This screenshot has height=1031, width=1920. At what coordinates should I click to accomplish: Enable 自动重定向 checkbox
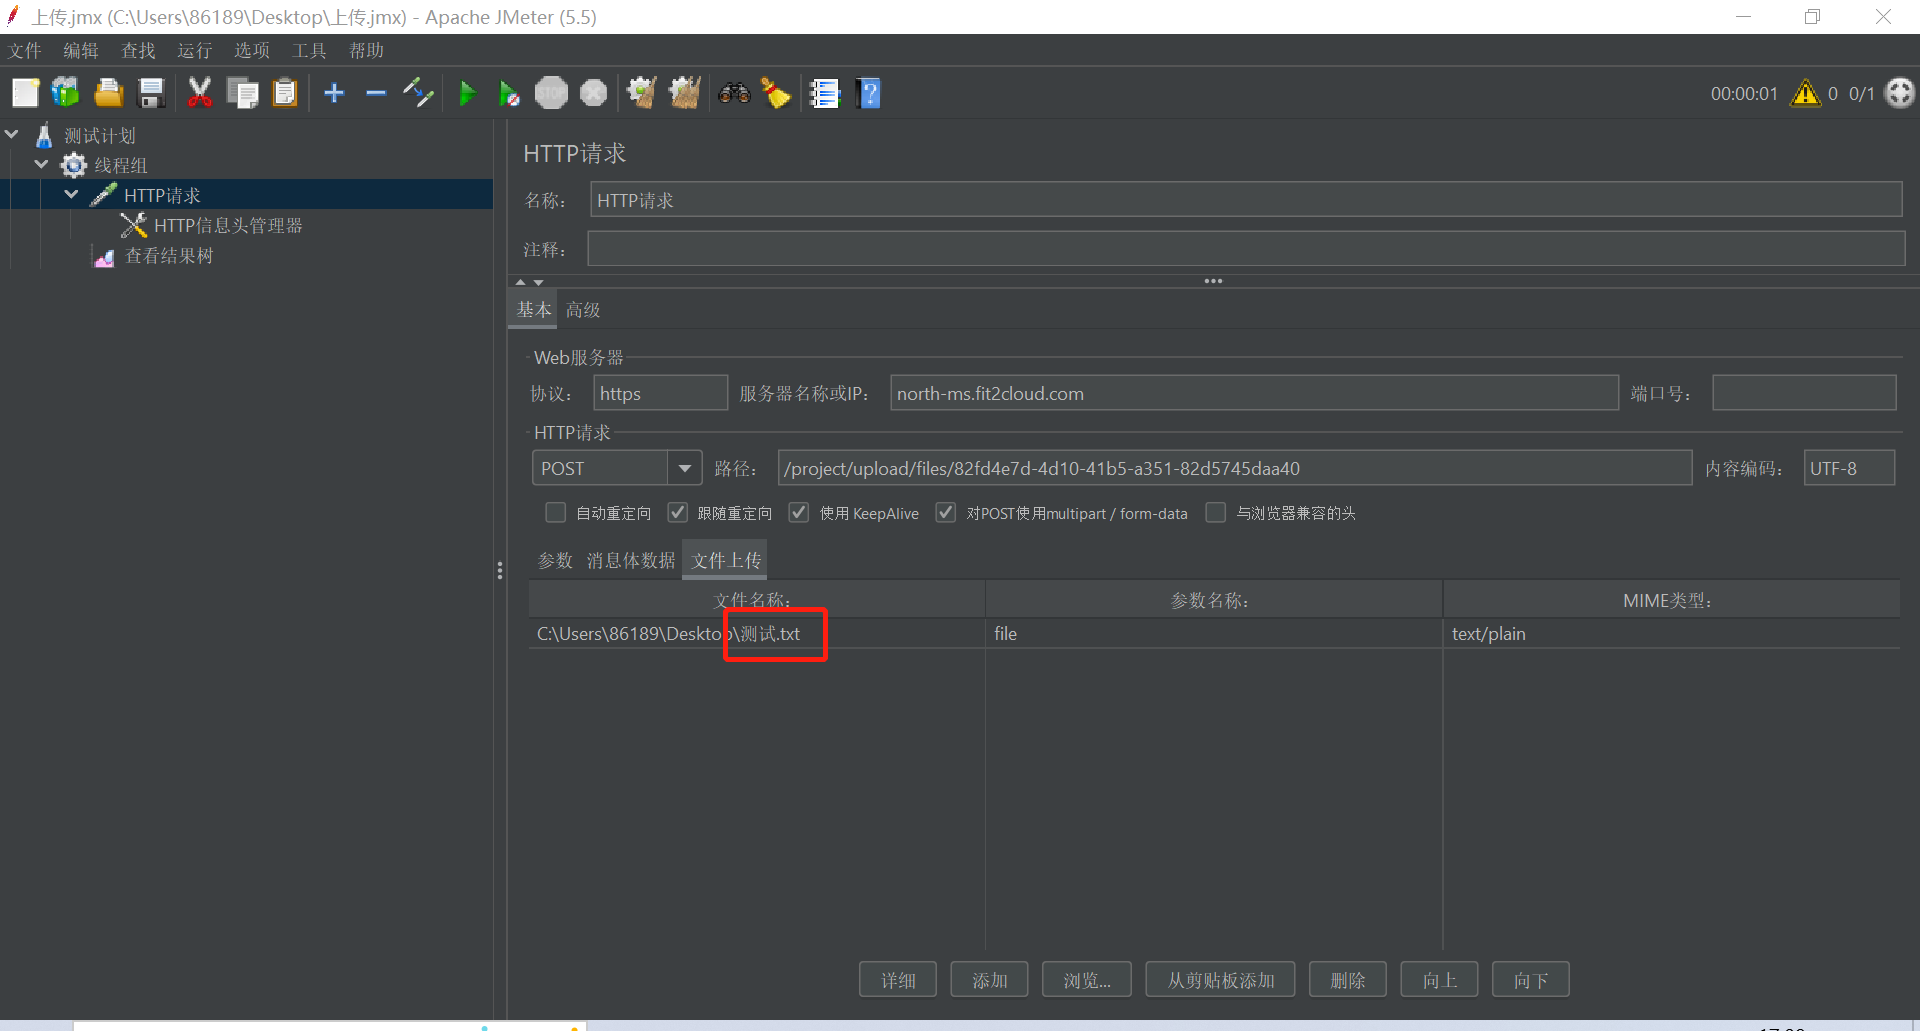coord(555,512)
